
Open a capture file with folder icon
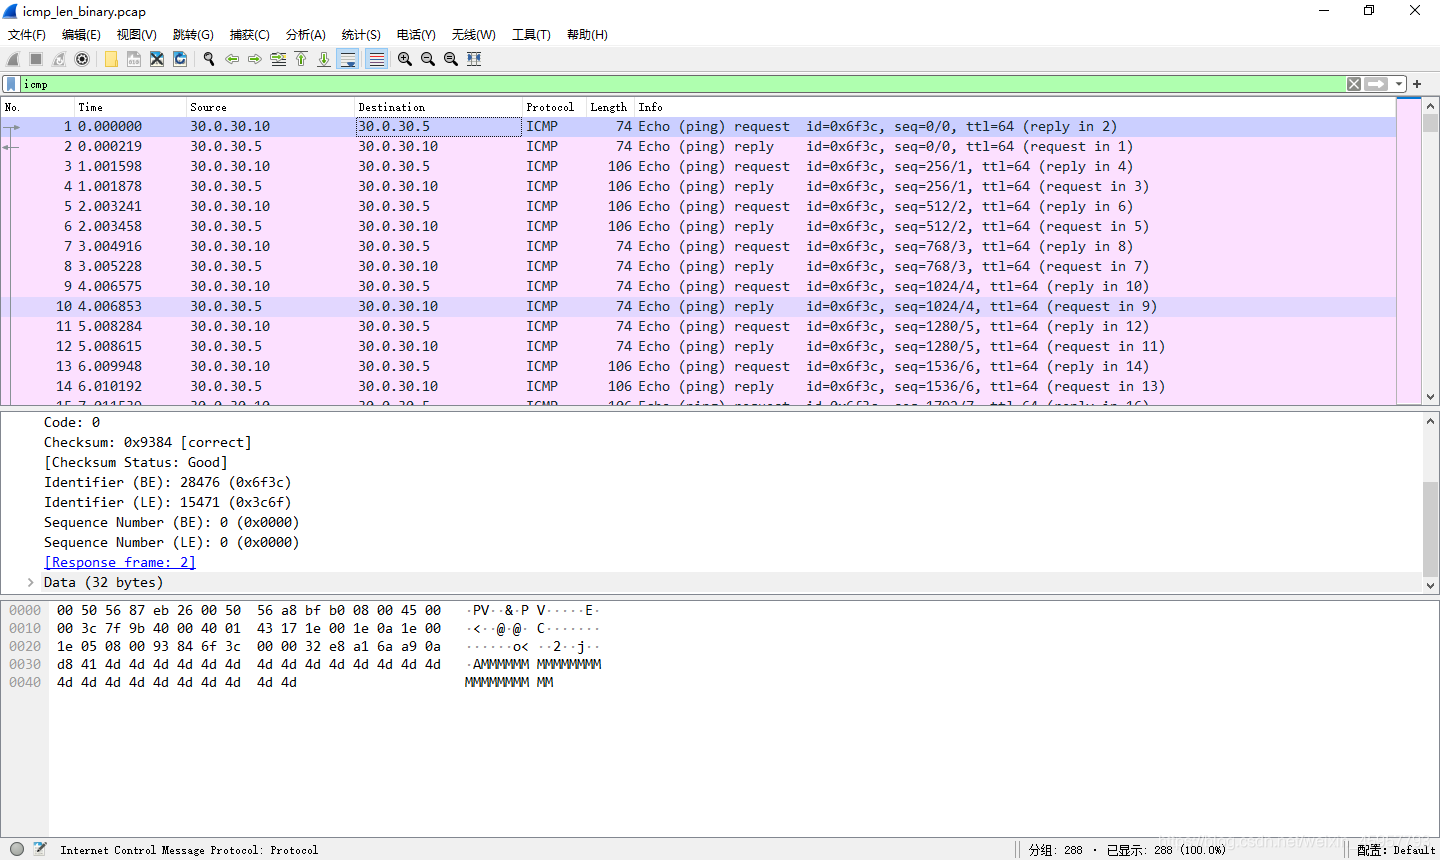111,59
